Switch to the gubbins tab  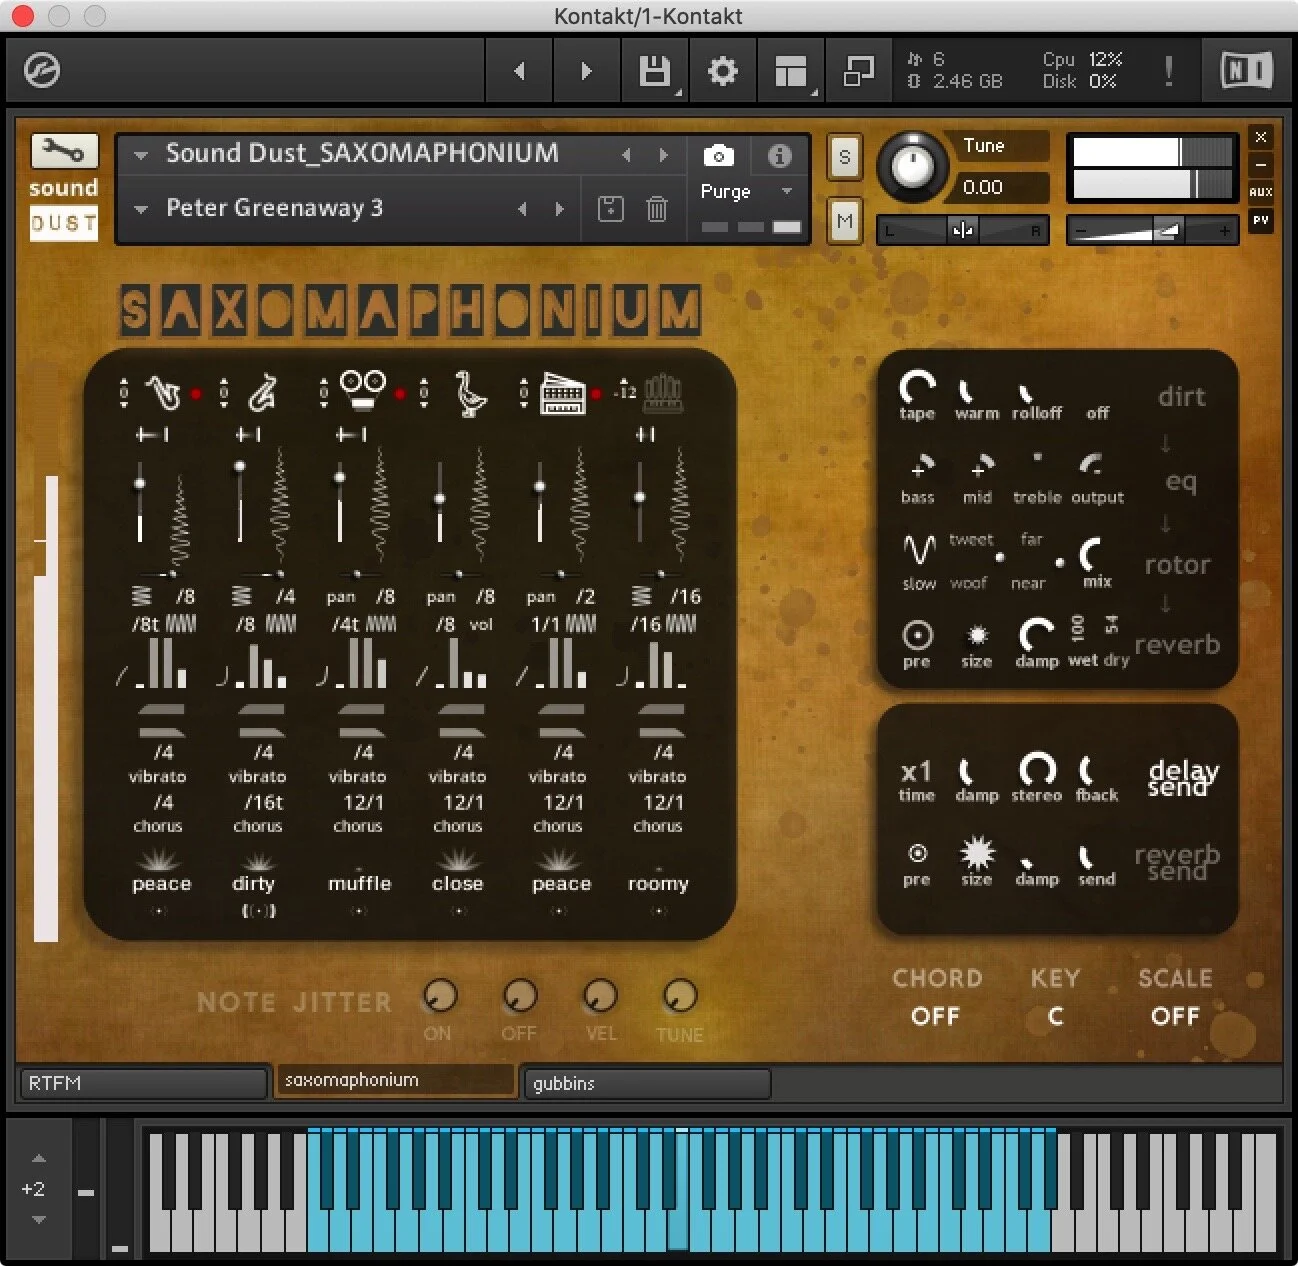646,1083
